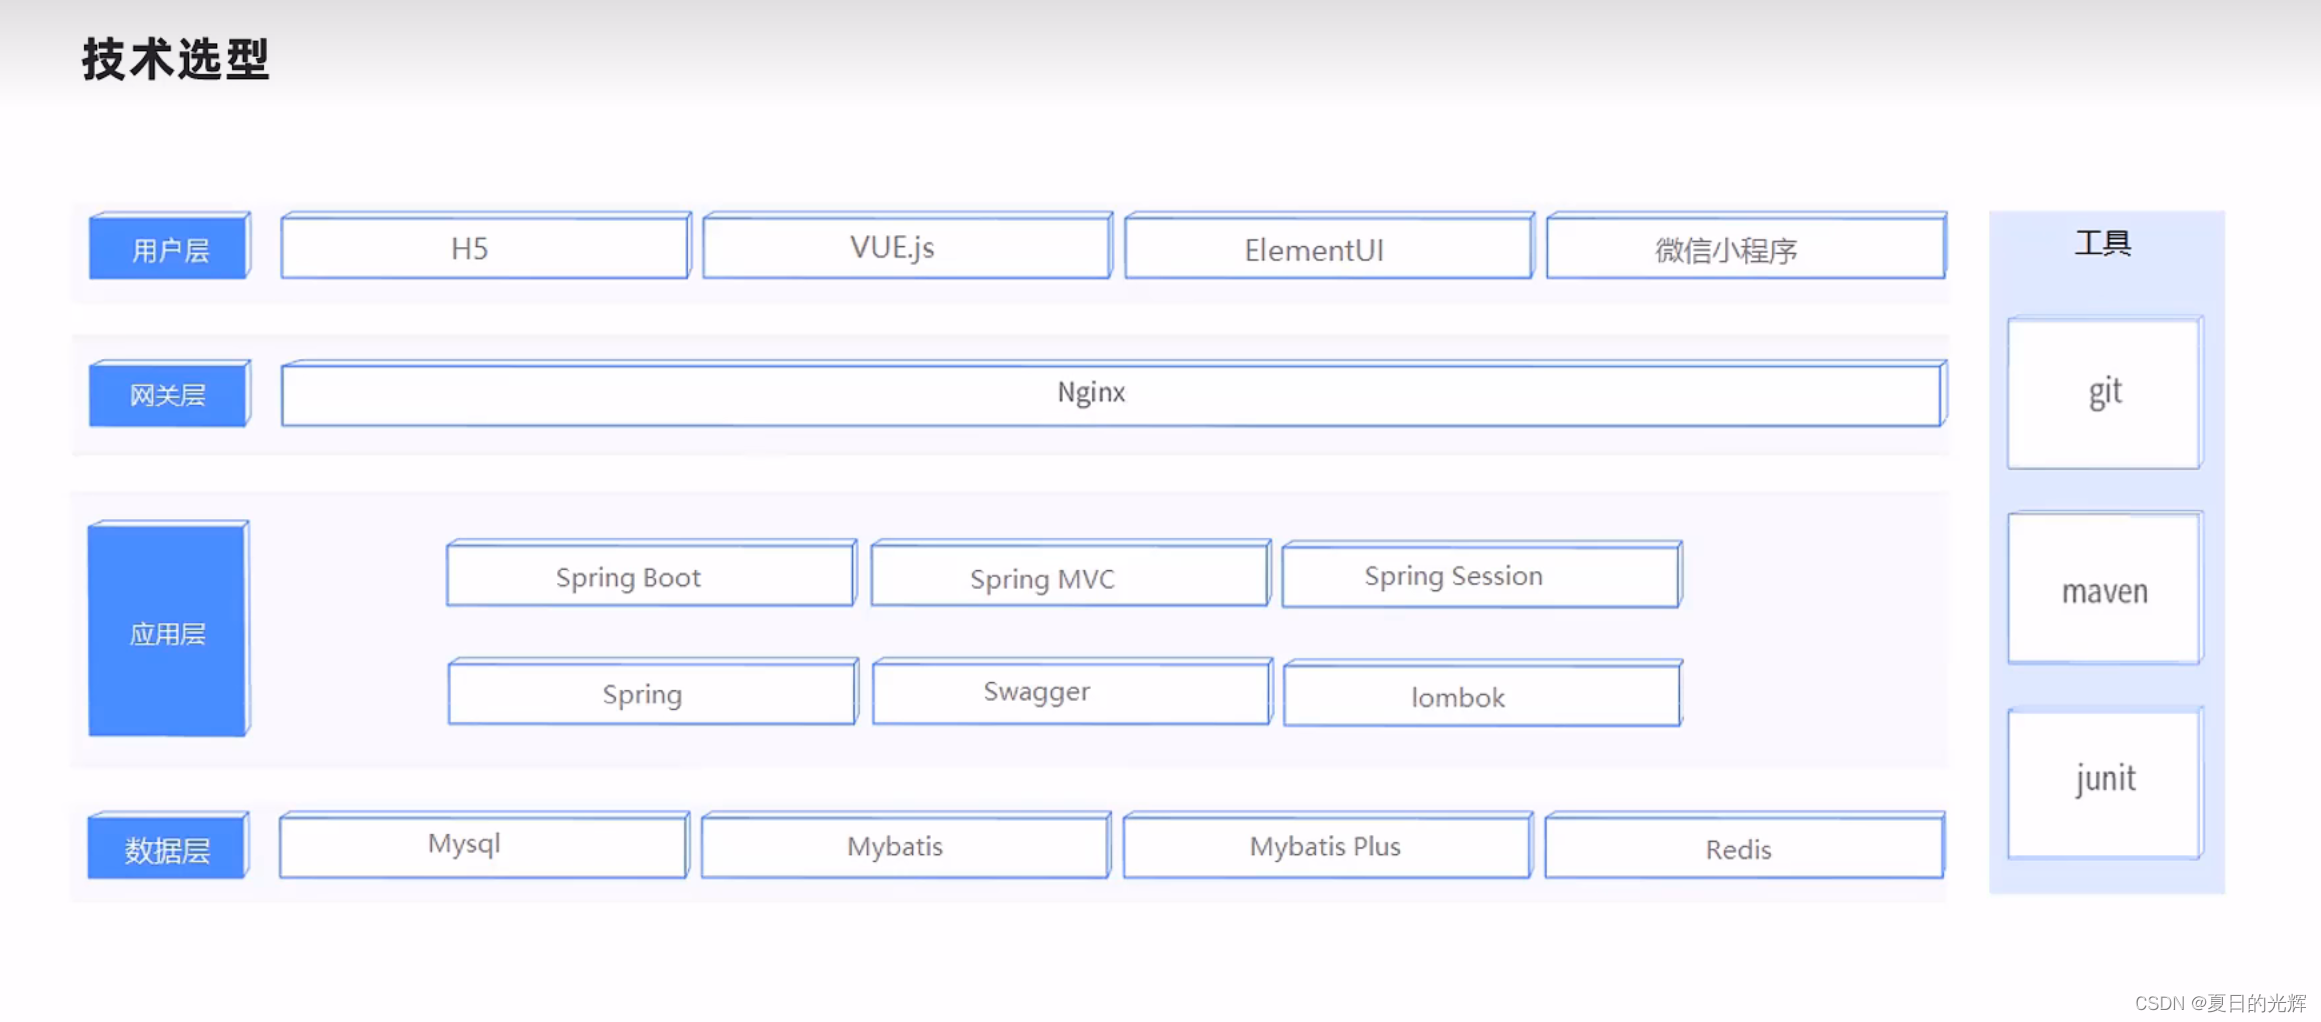Select the 用户层 layer label
Viewport: 2321px width, 1022px height.
point(169,246)
